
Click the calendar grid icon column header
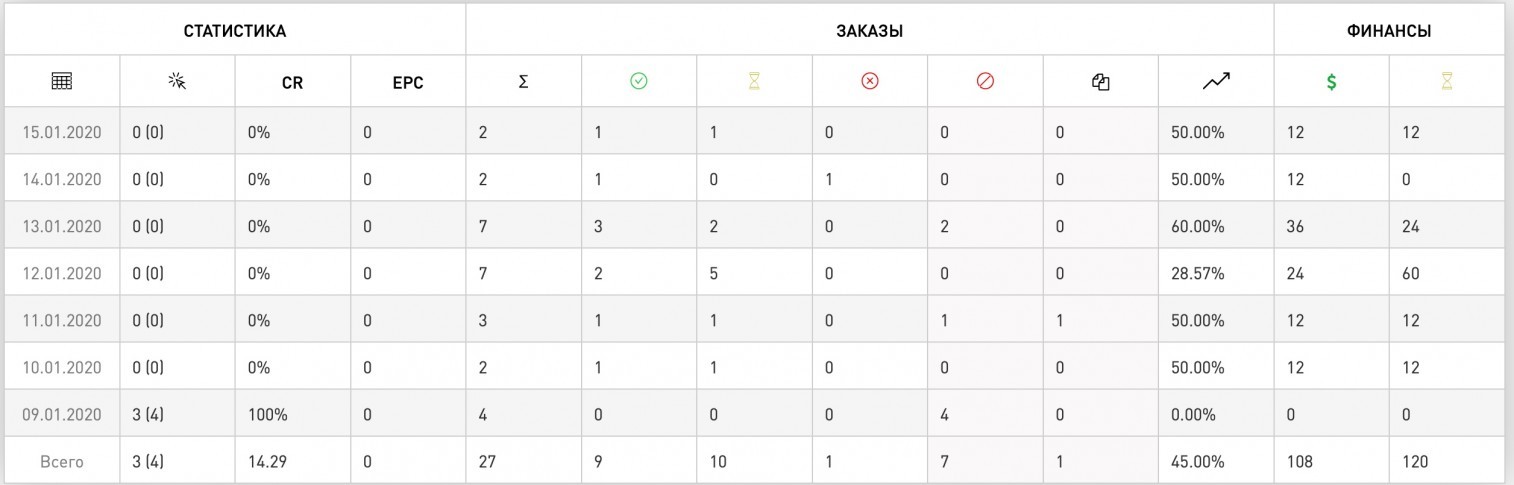pyautogui.click(x=62, y=82)
